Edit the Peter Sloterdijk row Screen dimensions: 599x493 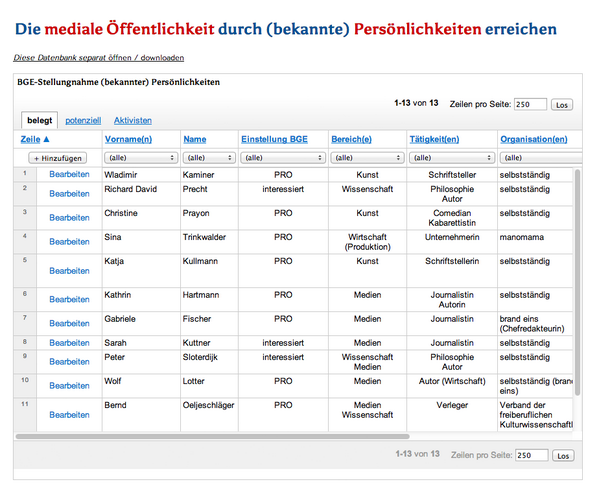pos(69,362)
